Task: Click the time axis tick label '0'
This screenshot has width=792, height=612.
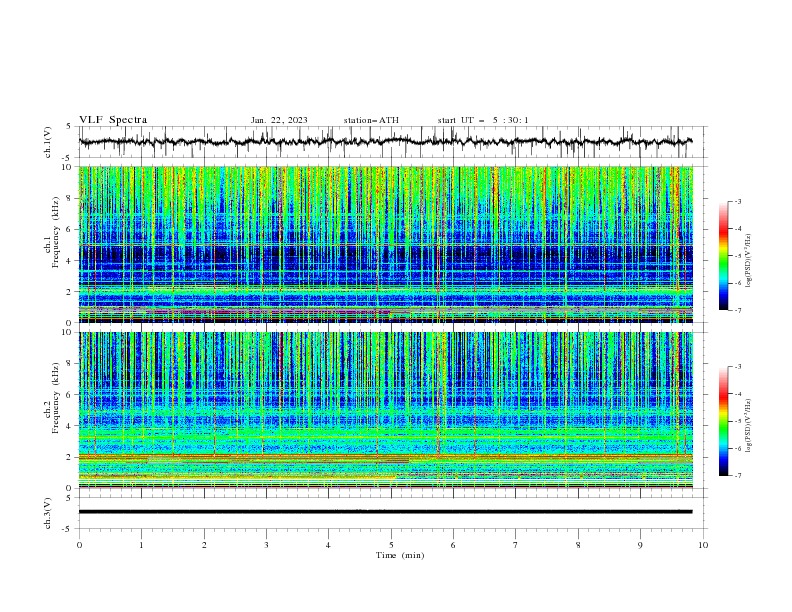Action: tap(79, 545)
